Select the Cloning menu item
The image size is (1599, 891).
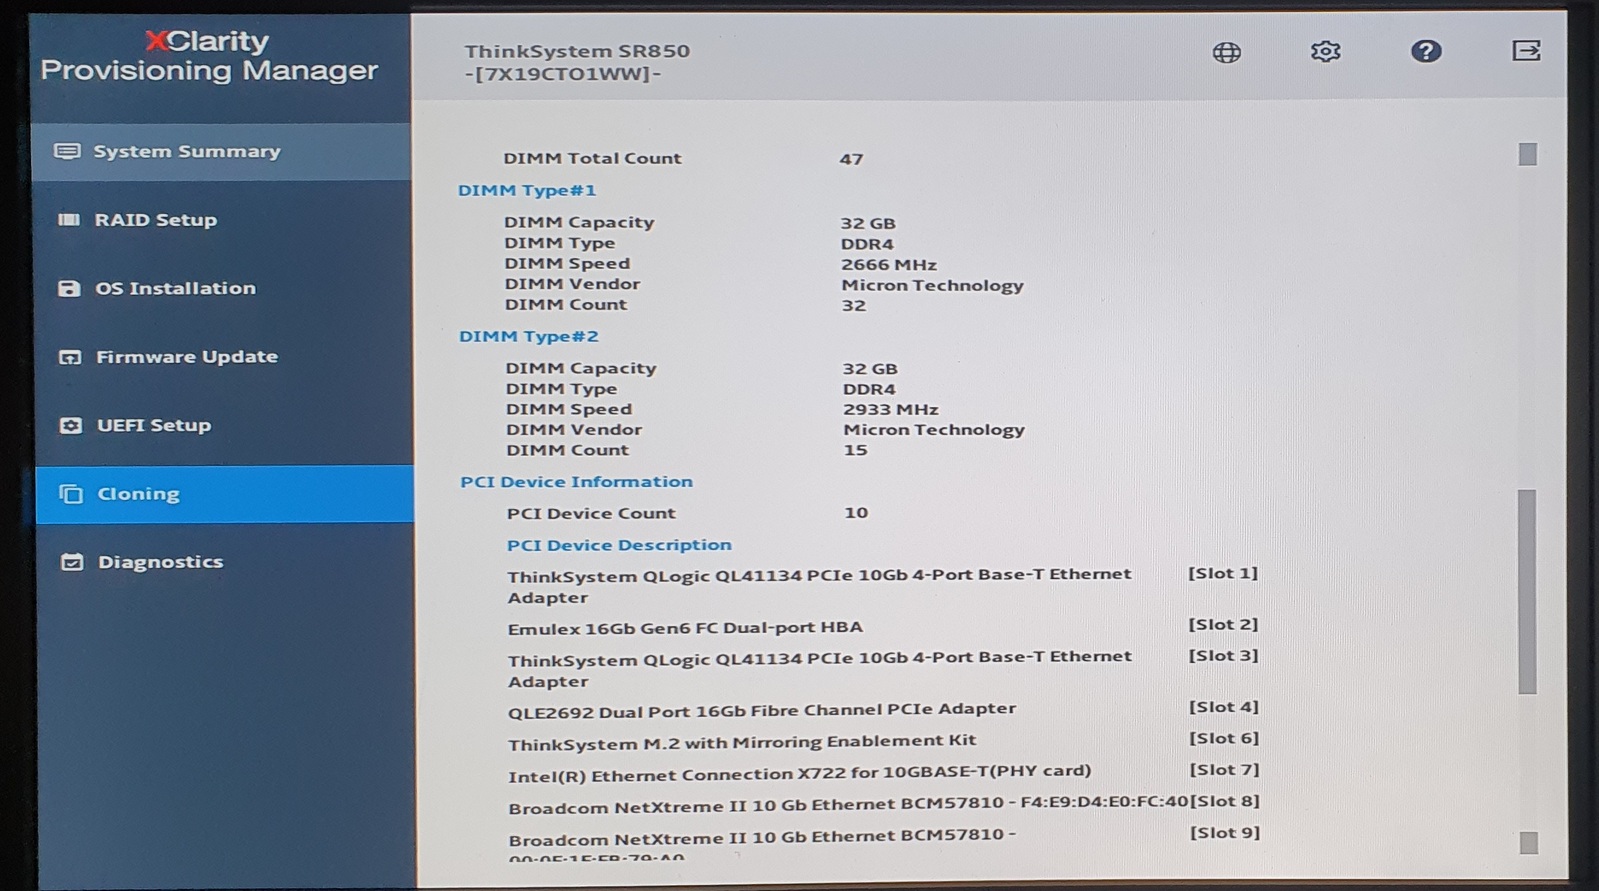tap(224, 494)
